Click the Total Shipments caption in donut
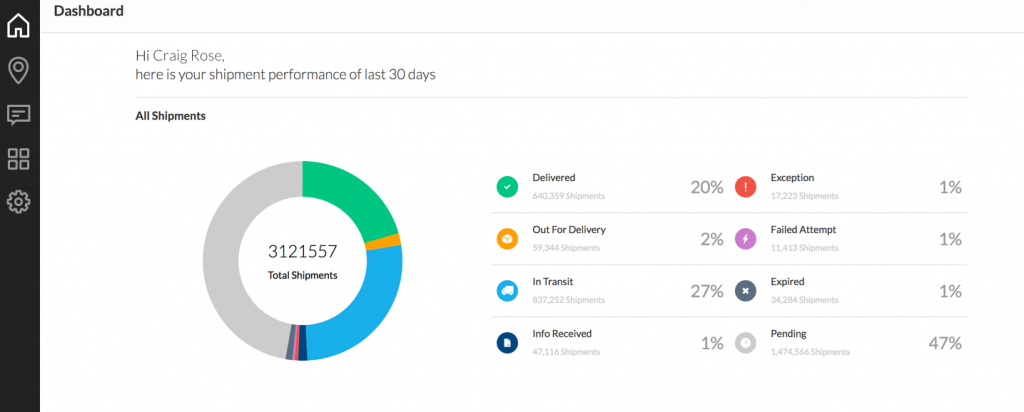Viewport: 1024px width, 412px height. tap(302, 276)
